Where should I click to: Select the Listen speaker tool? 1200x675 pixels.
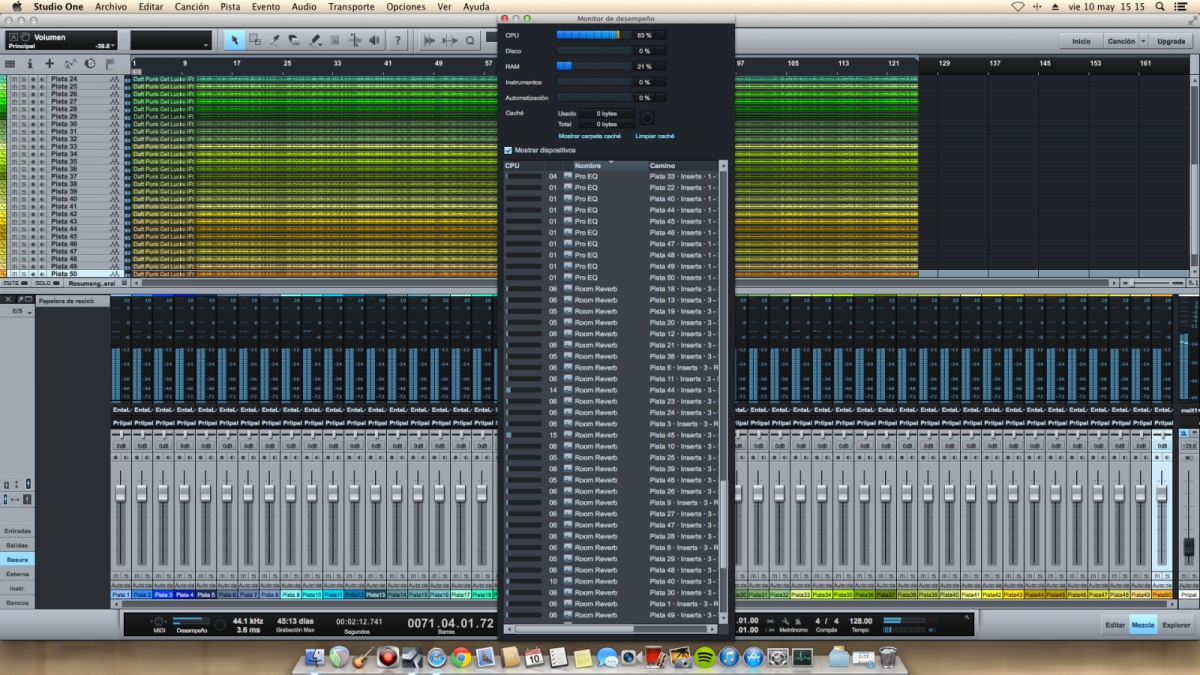[x=375, y=40]
